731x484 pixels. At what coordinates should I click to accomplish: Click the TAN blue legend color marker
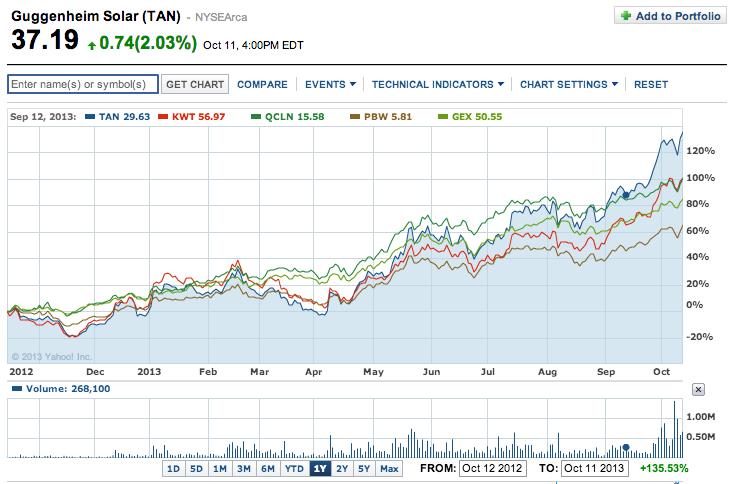click(90, 117)
